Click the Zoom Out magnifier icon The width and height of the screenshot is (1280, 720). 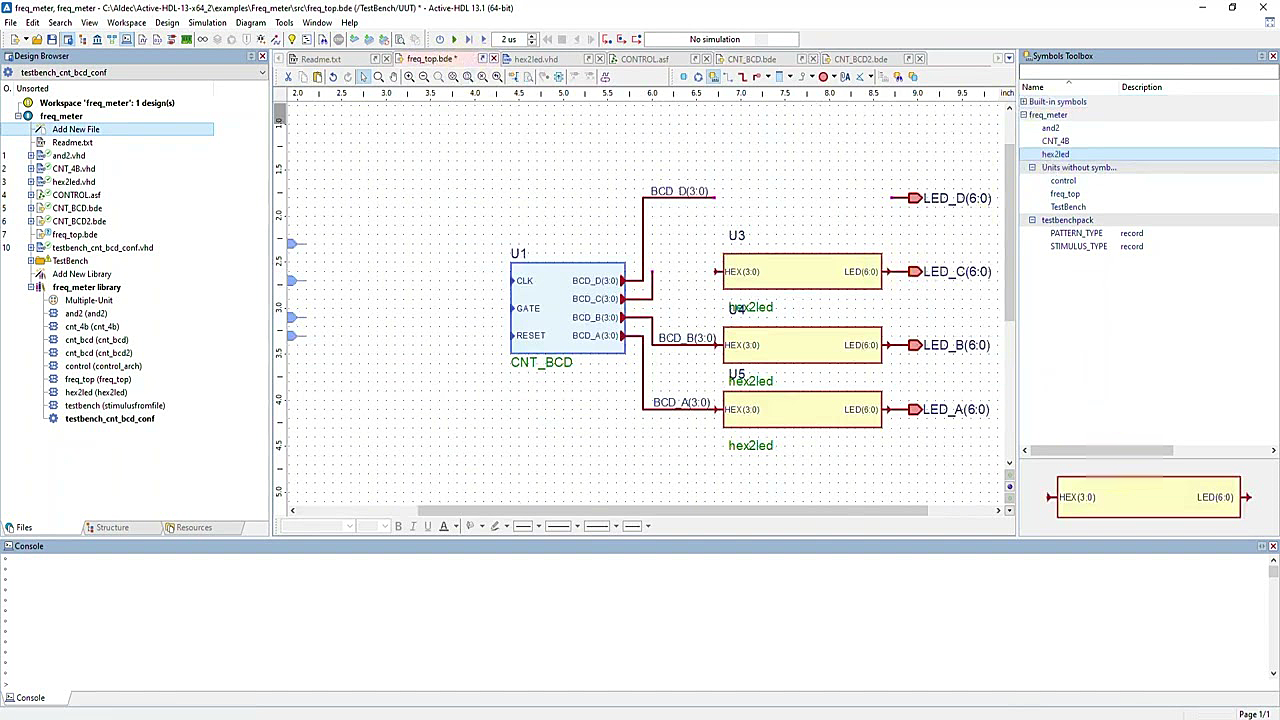tap(424, 77)
